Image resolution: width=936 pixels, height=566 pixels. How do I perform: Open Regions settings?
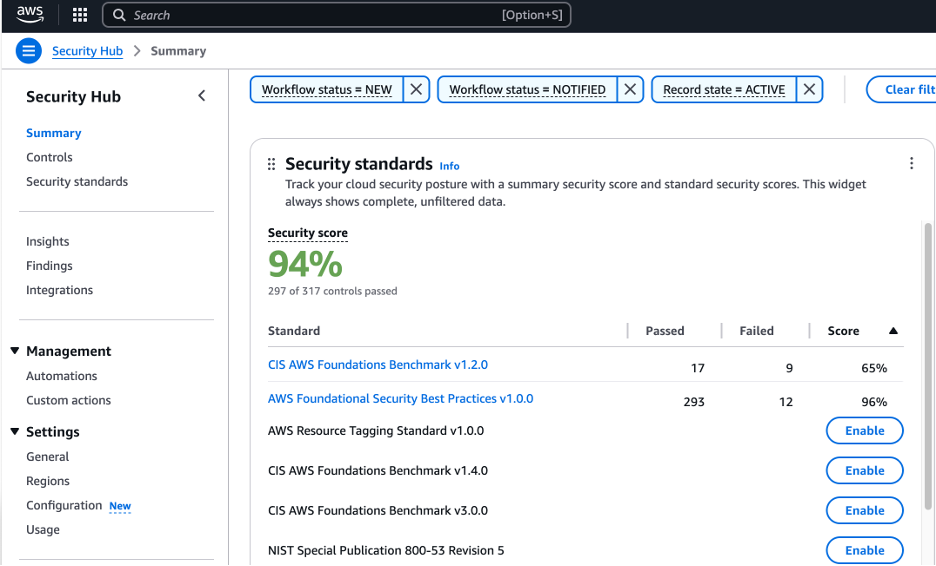(48, 481)
